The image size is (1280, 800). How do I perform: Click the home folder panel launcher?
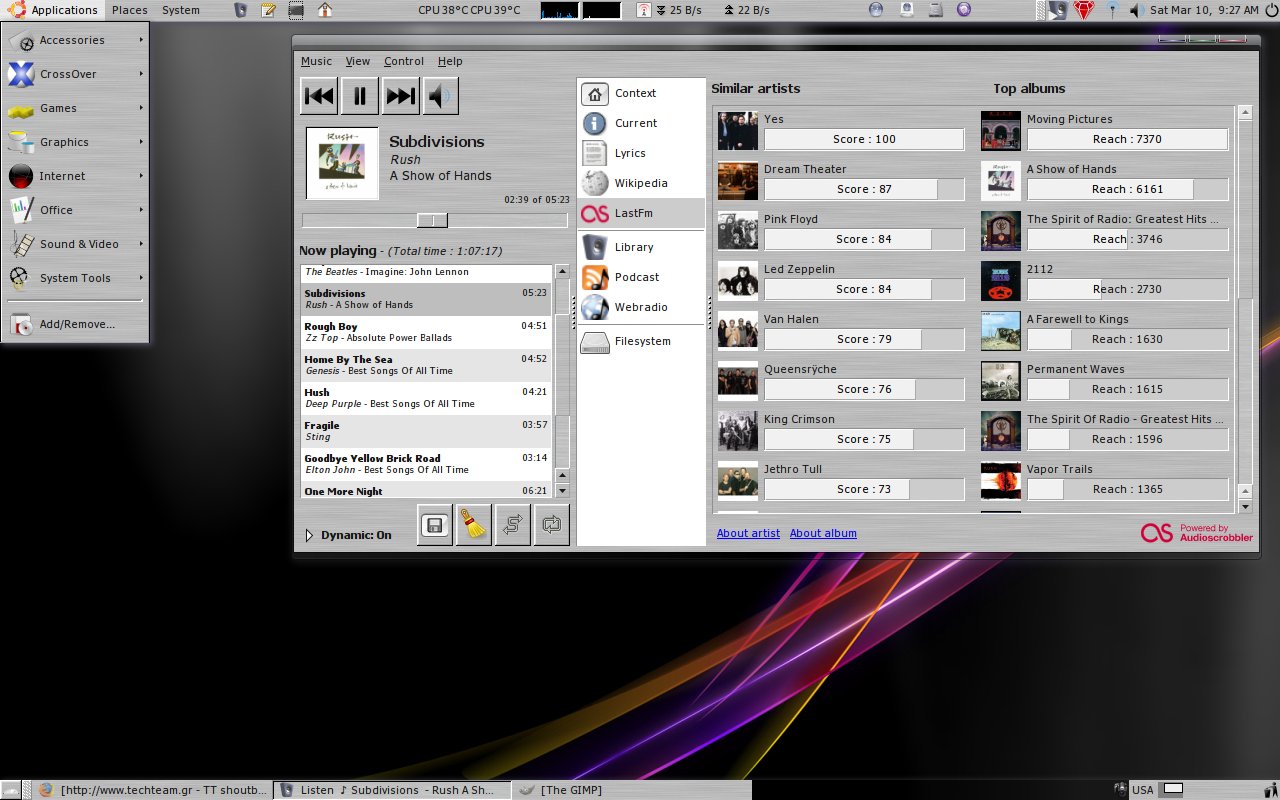(x=324, y=10)
